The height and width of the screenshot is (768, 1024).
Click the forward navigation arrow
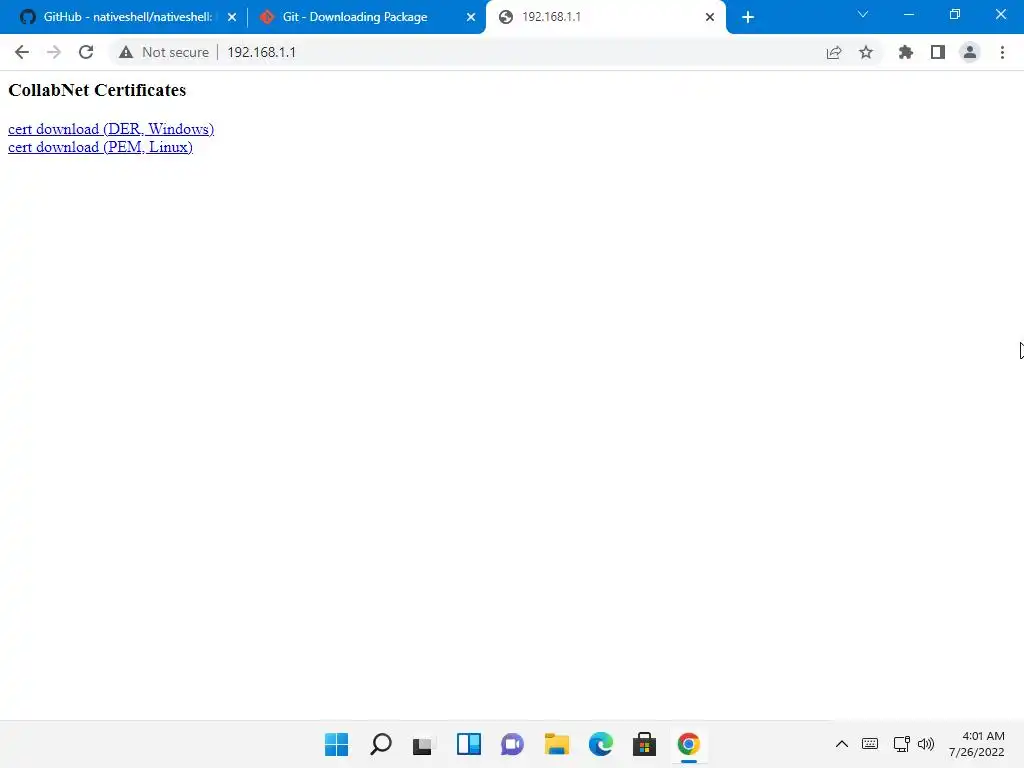point(54,52)
